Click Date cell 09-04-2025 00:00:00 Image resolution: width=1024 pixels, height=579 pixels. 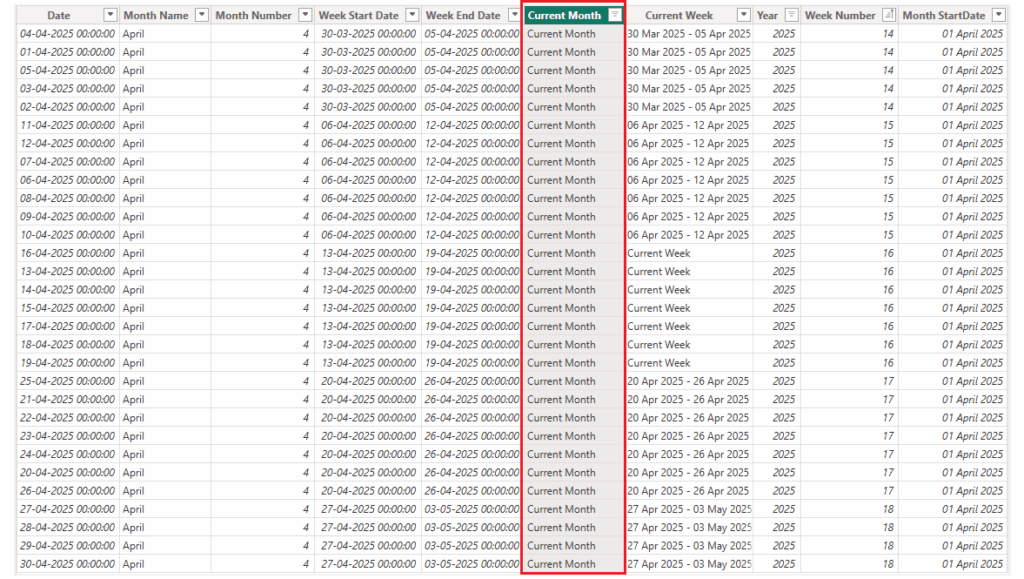(x=67, y=216)
